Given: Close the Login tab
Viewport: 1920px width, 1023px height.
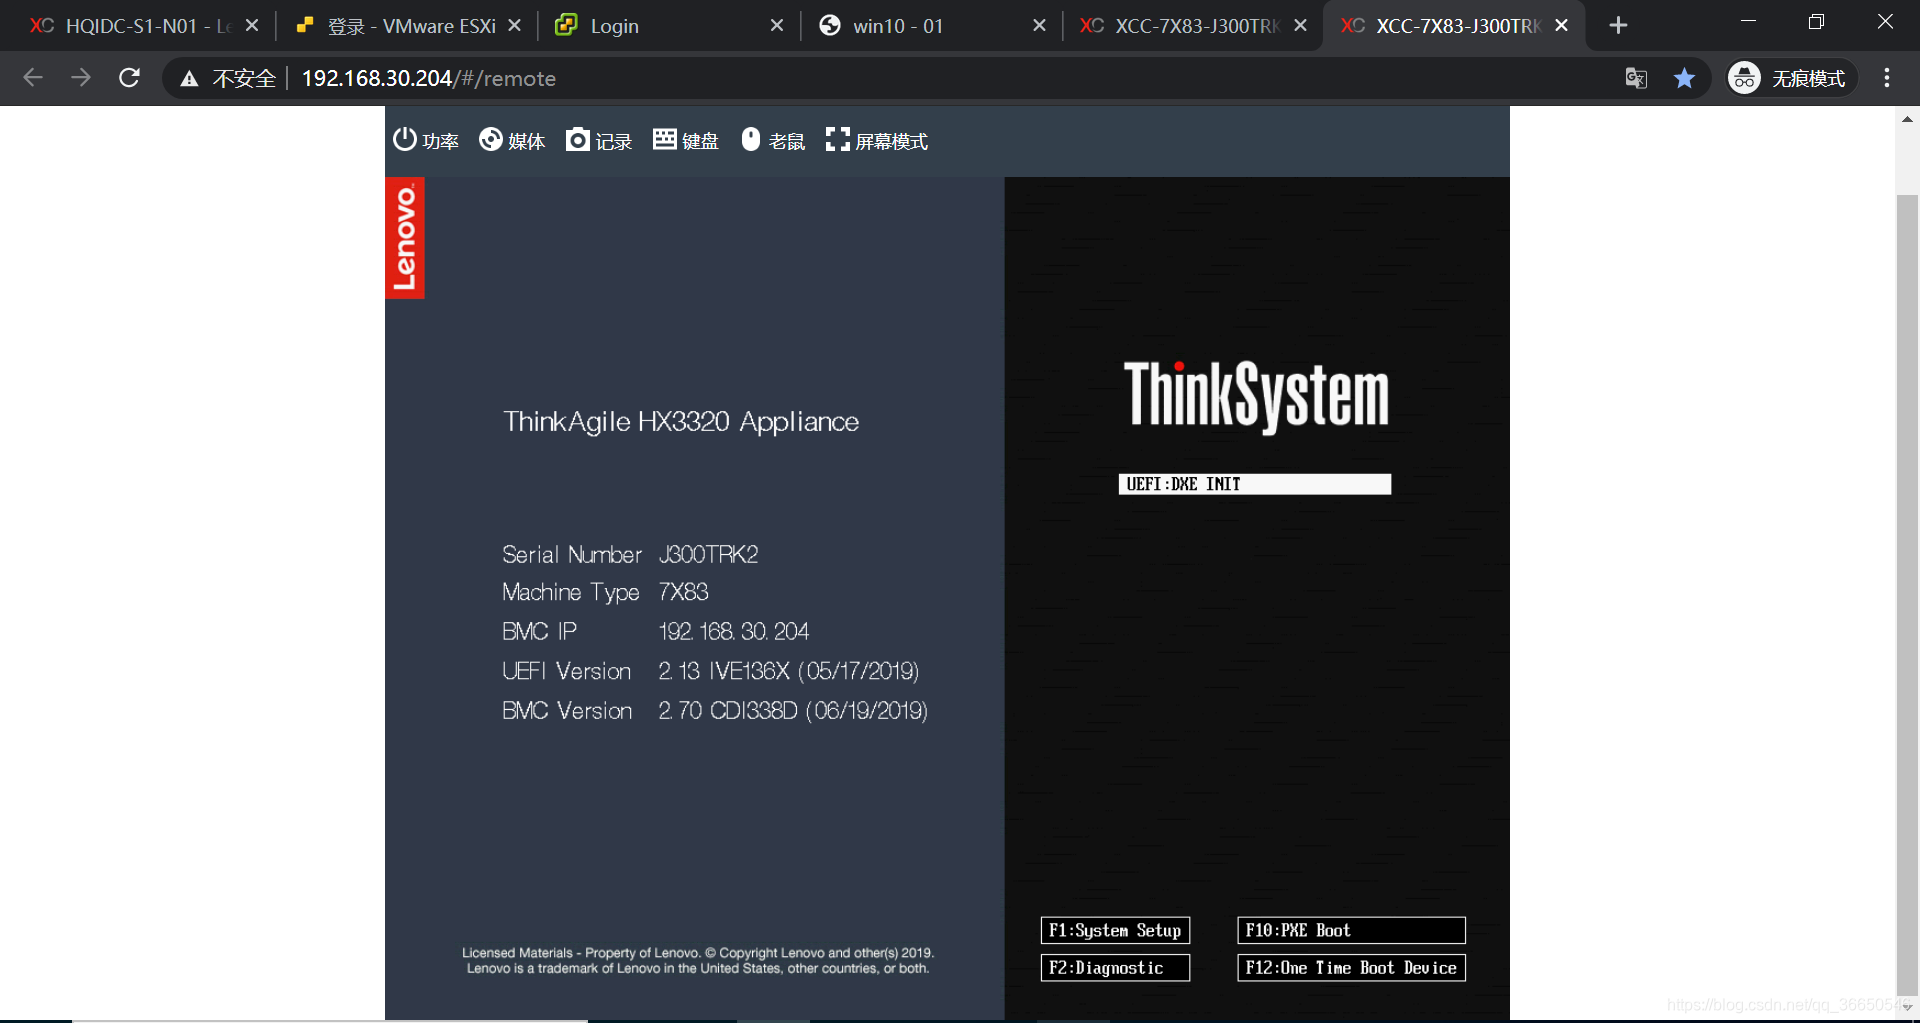Looking at the screenshot, I should click(x=777, y=26).
